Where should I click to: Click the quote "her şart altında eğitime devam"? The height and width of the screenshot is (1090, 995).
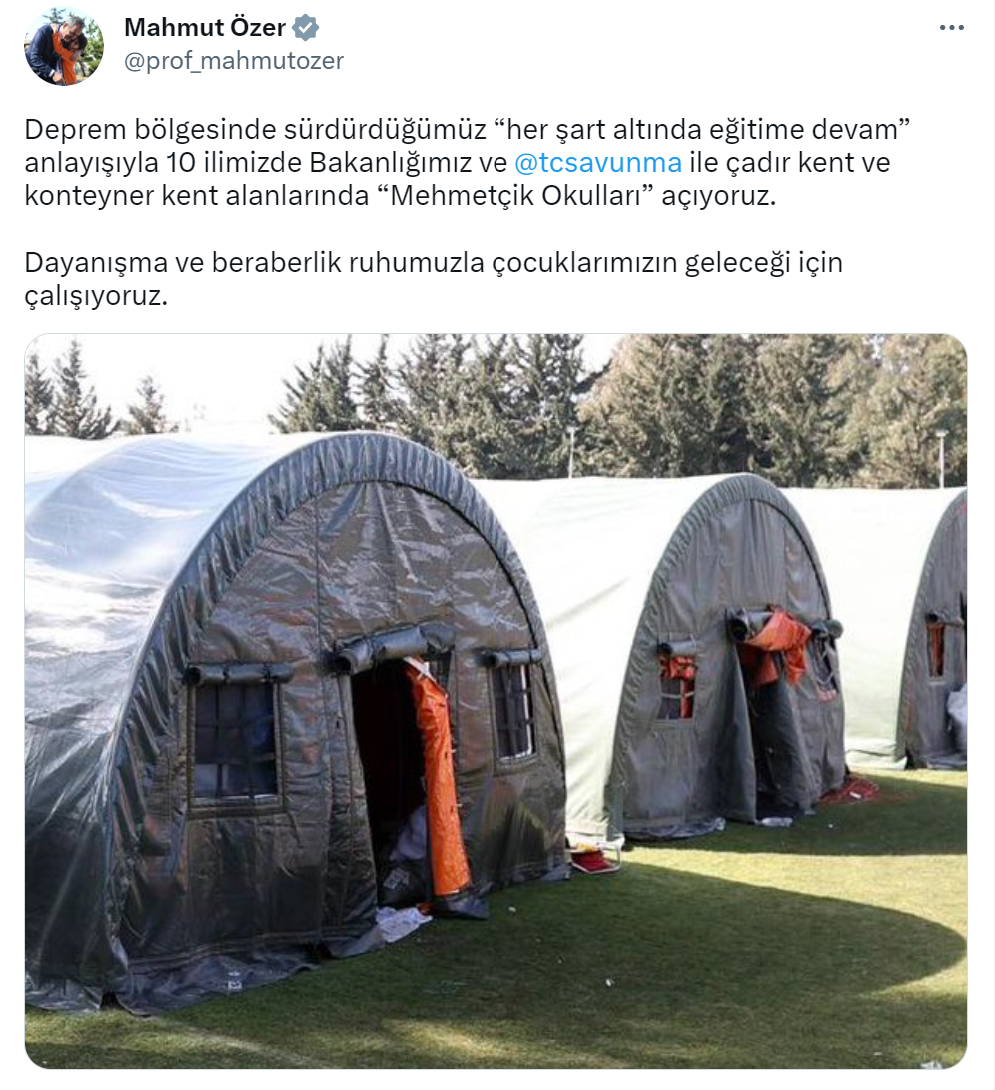(702, 129)
